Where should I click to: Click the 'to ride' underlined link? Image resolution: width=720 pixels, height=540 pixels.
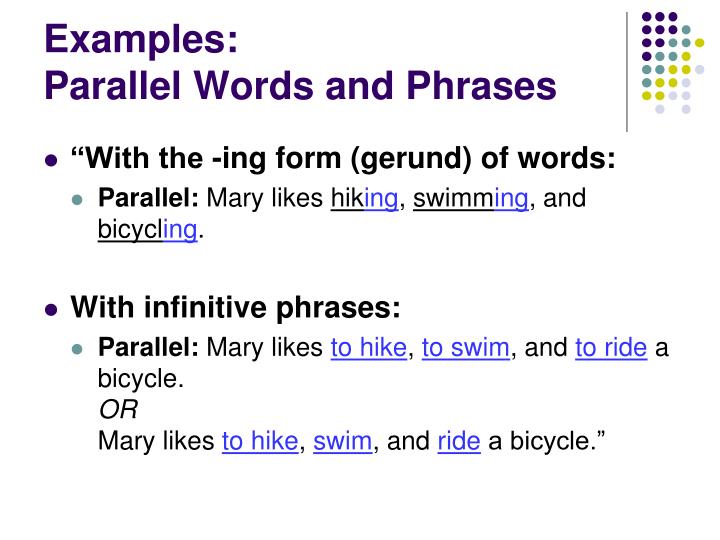(x=611, y=348)
